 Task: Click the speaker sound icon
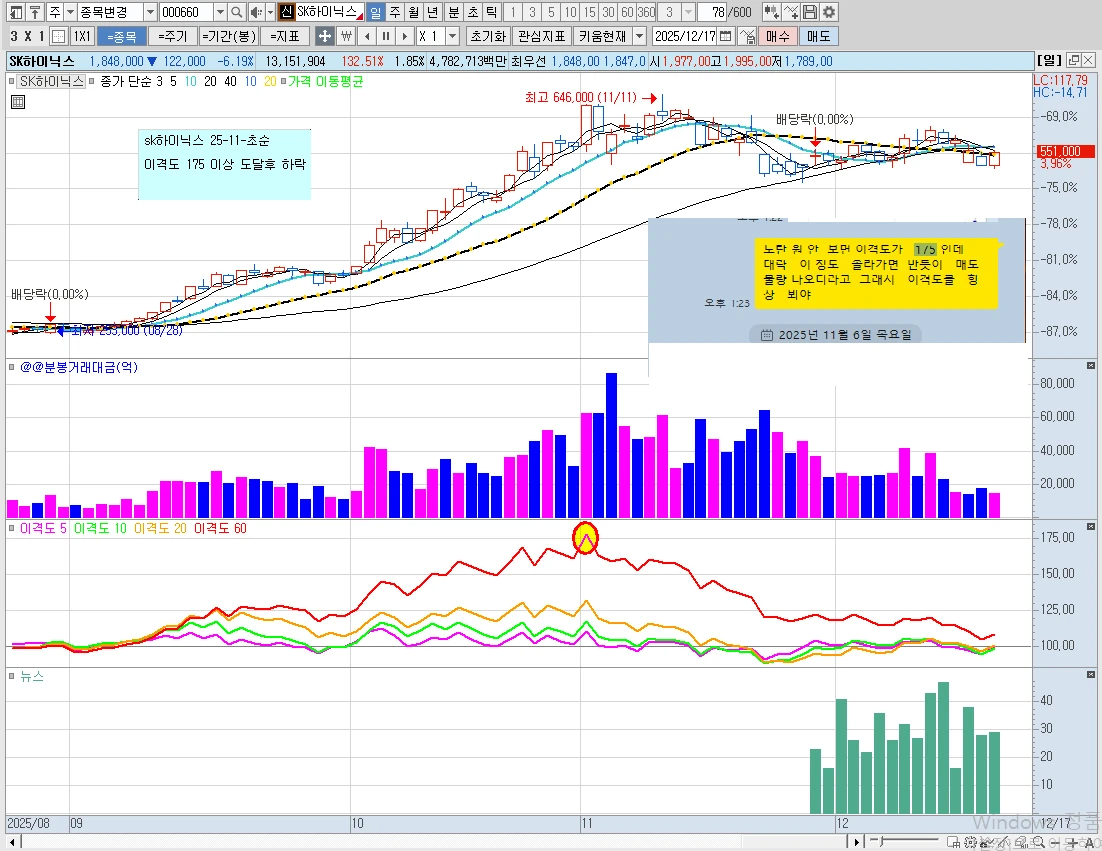[x=256, y=12]
